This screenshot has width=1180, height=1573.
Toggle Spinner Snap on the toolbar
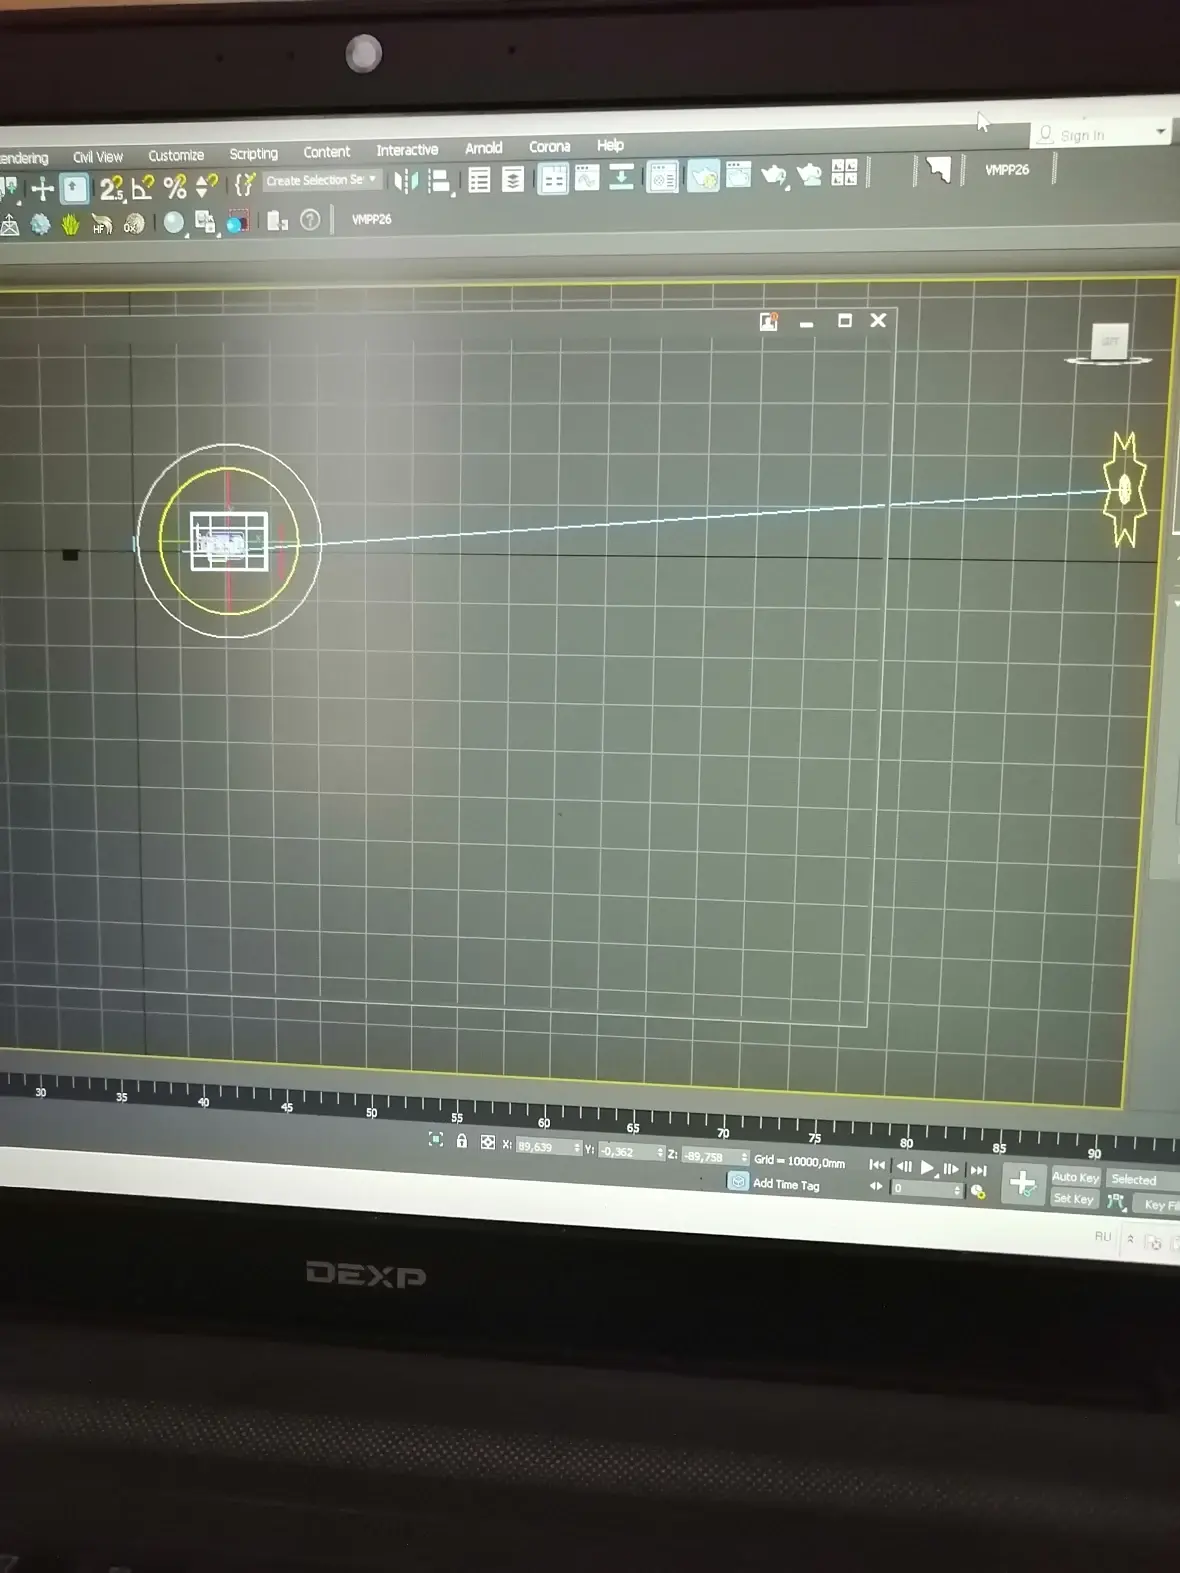(x=206, y=185)
